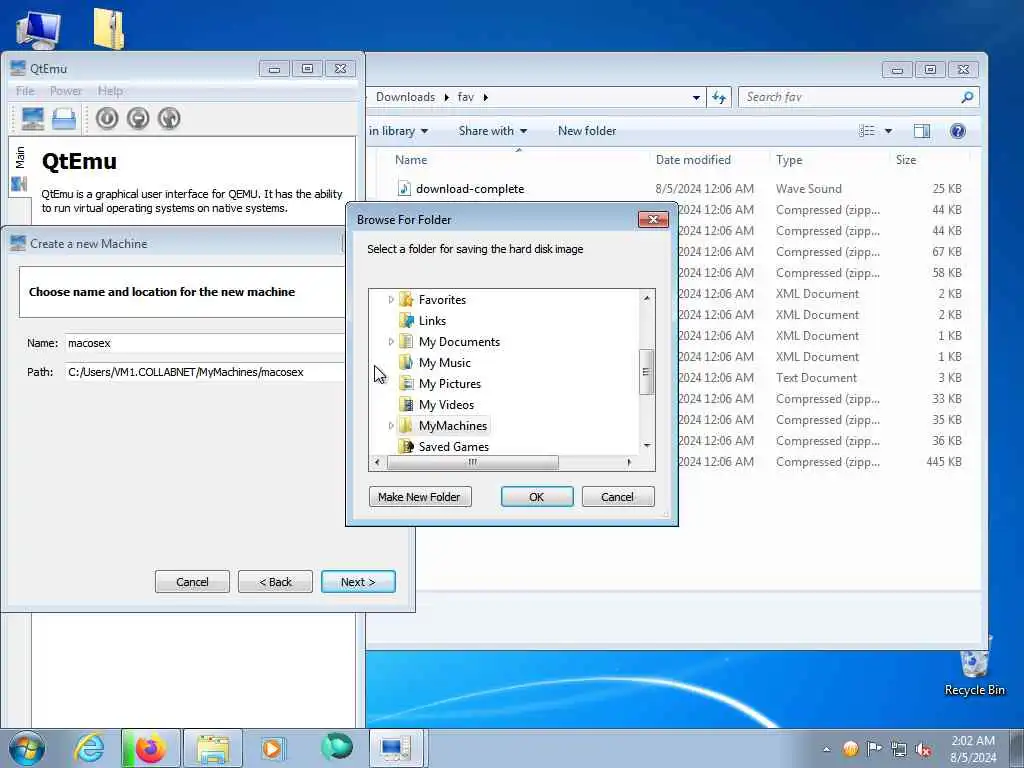Image resolution: width=1024 pixels, height=768 pixels.
Task: Sort by the Name column header
Action: pyautogui.click(x=411, y=160)
